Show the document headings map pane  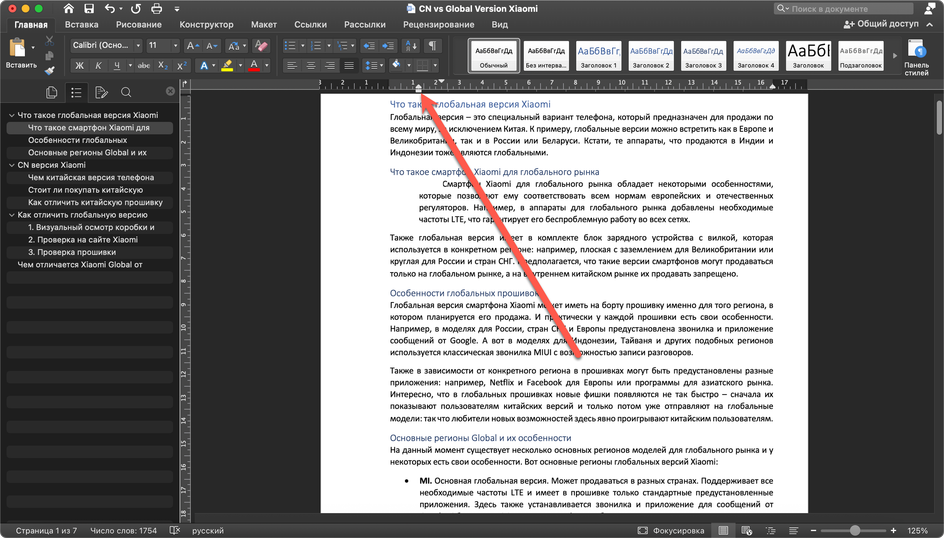[76, 92]
